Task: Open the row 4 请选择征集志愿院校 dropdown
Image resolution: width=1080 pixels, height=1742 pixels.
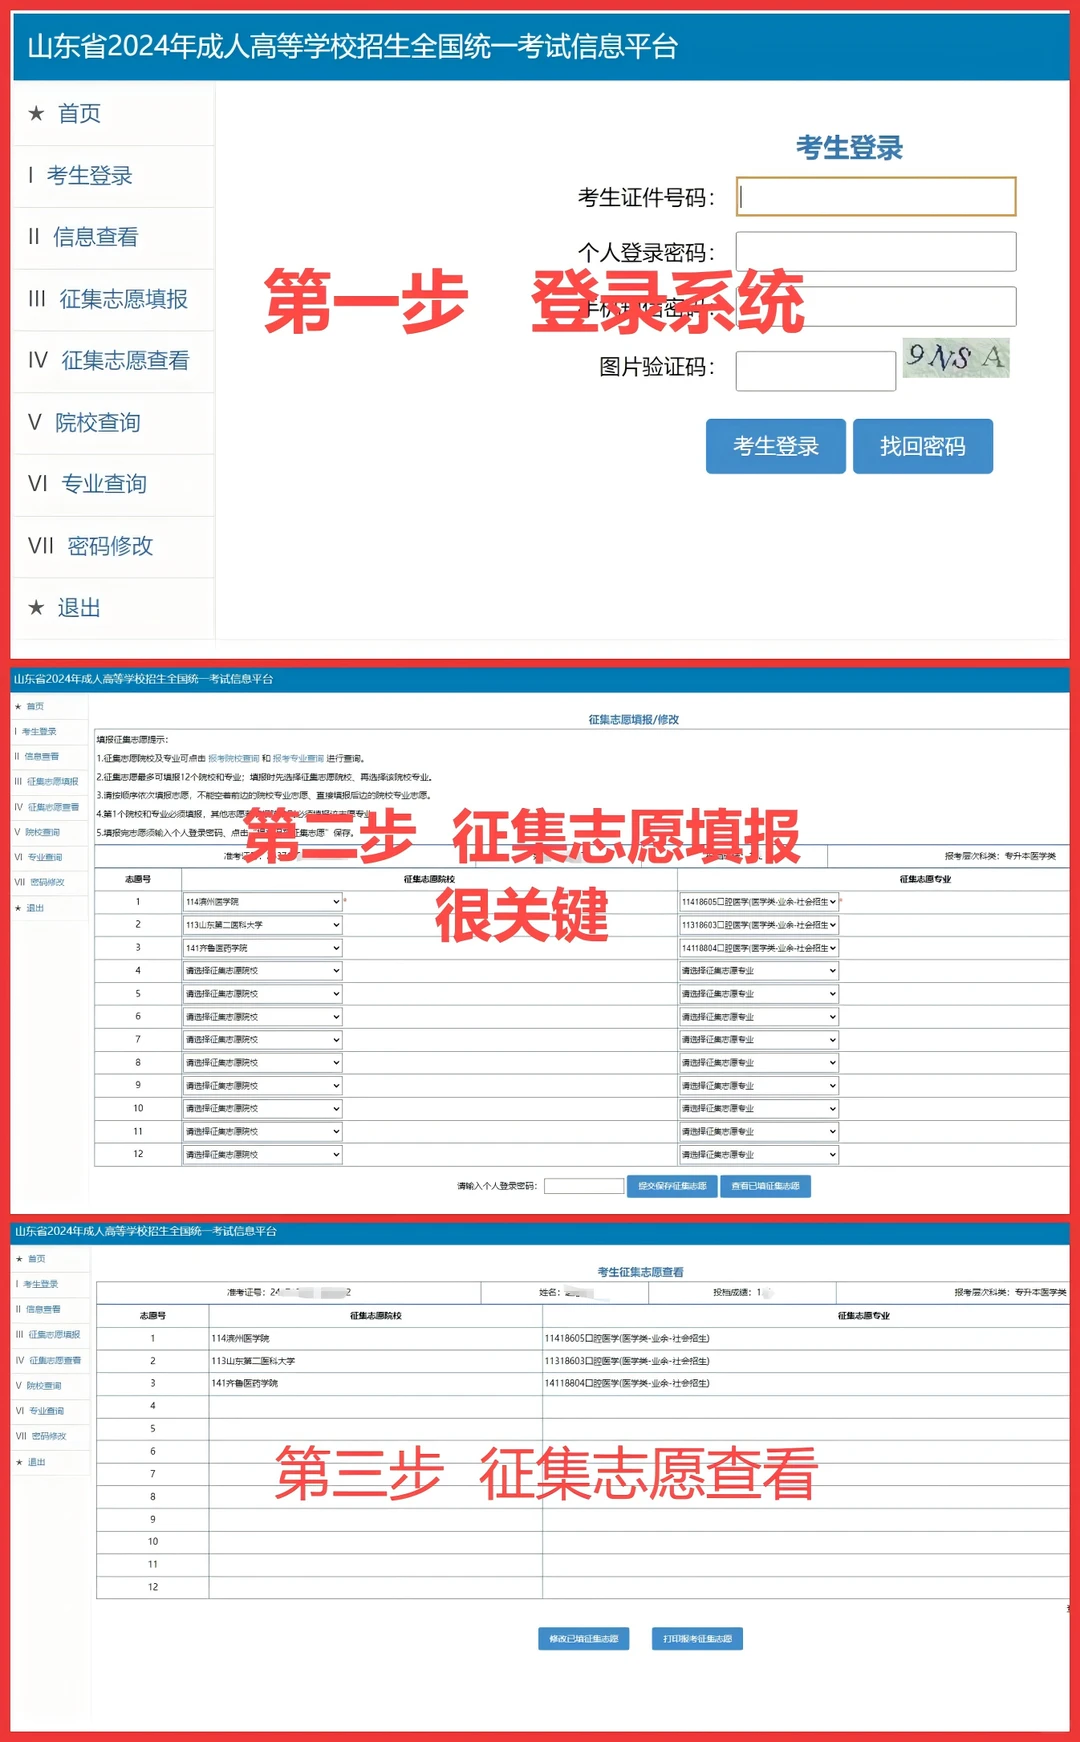Action: [x=262, y=971]
